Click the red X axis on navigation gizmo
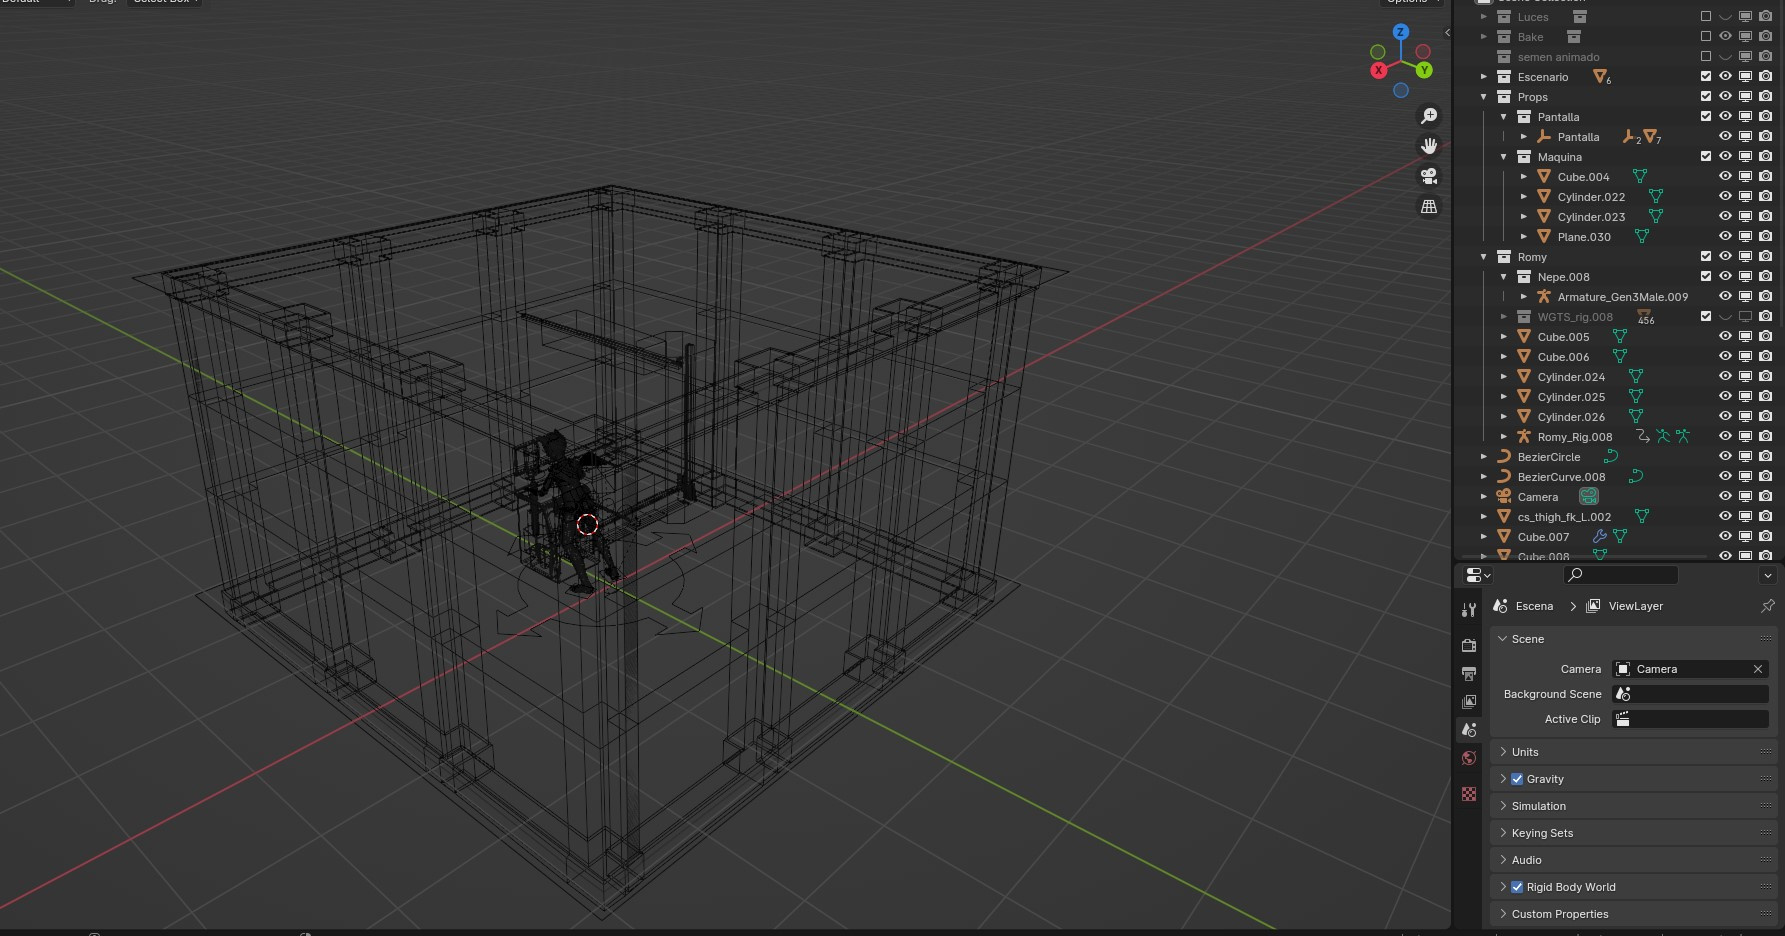 (x=1379, y=70)
